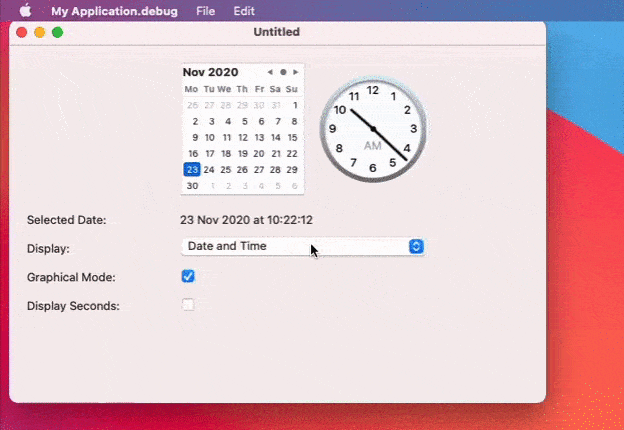Minimize the Untitled window
This screenshot has width=624, height=430.
point(40,32)
